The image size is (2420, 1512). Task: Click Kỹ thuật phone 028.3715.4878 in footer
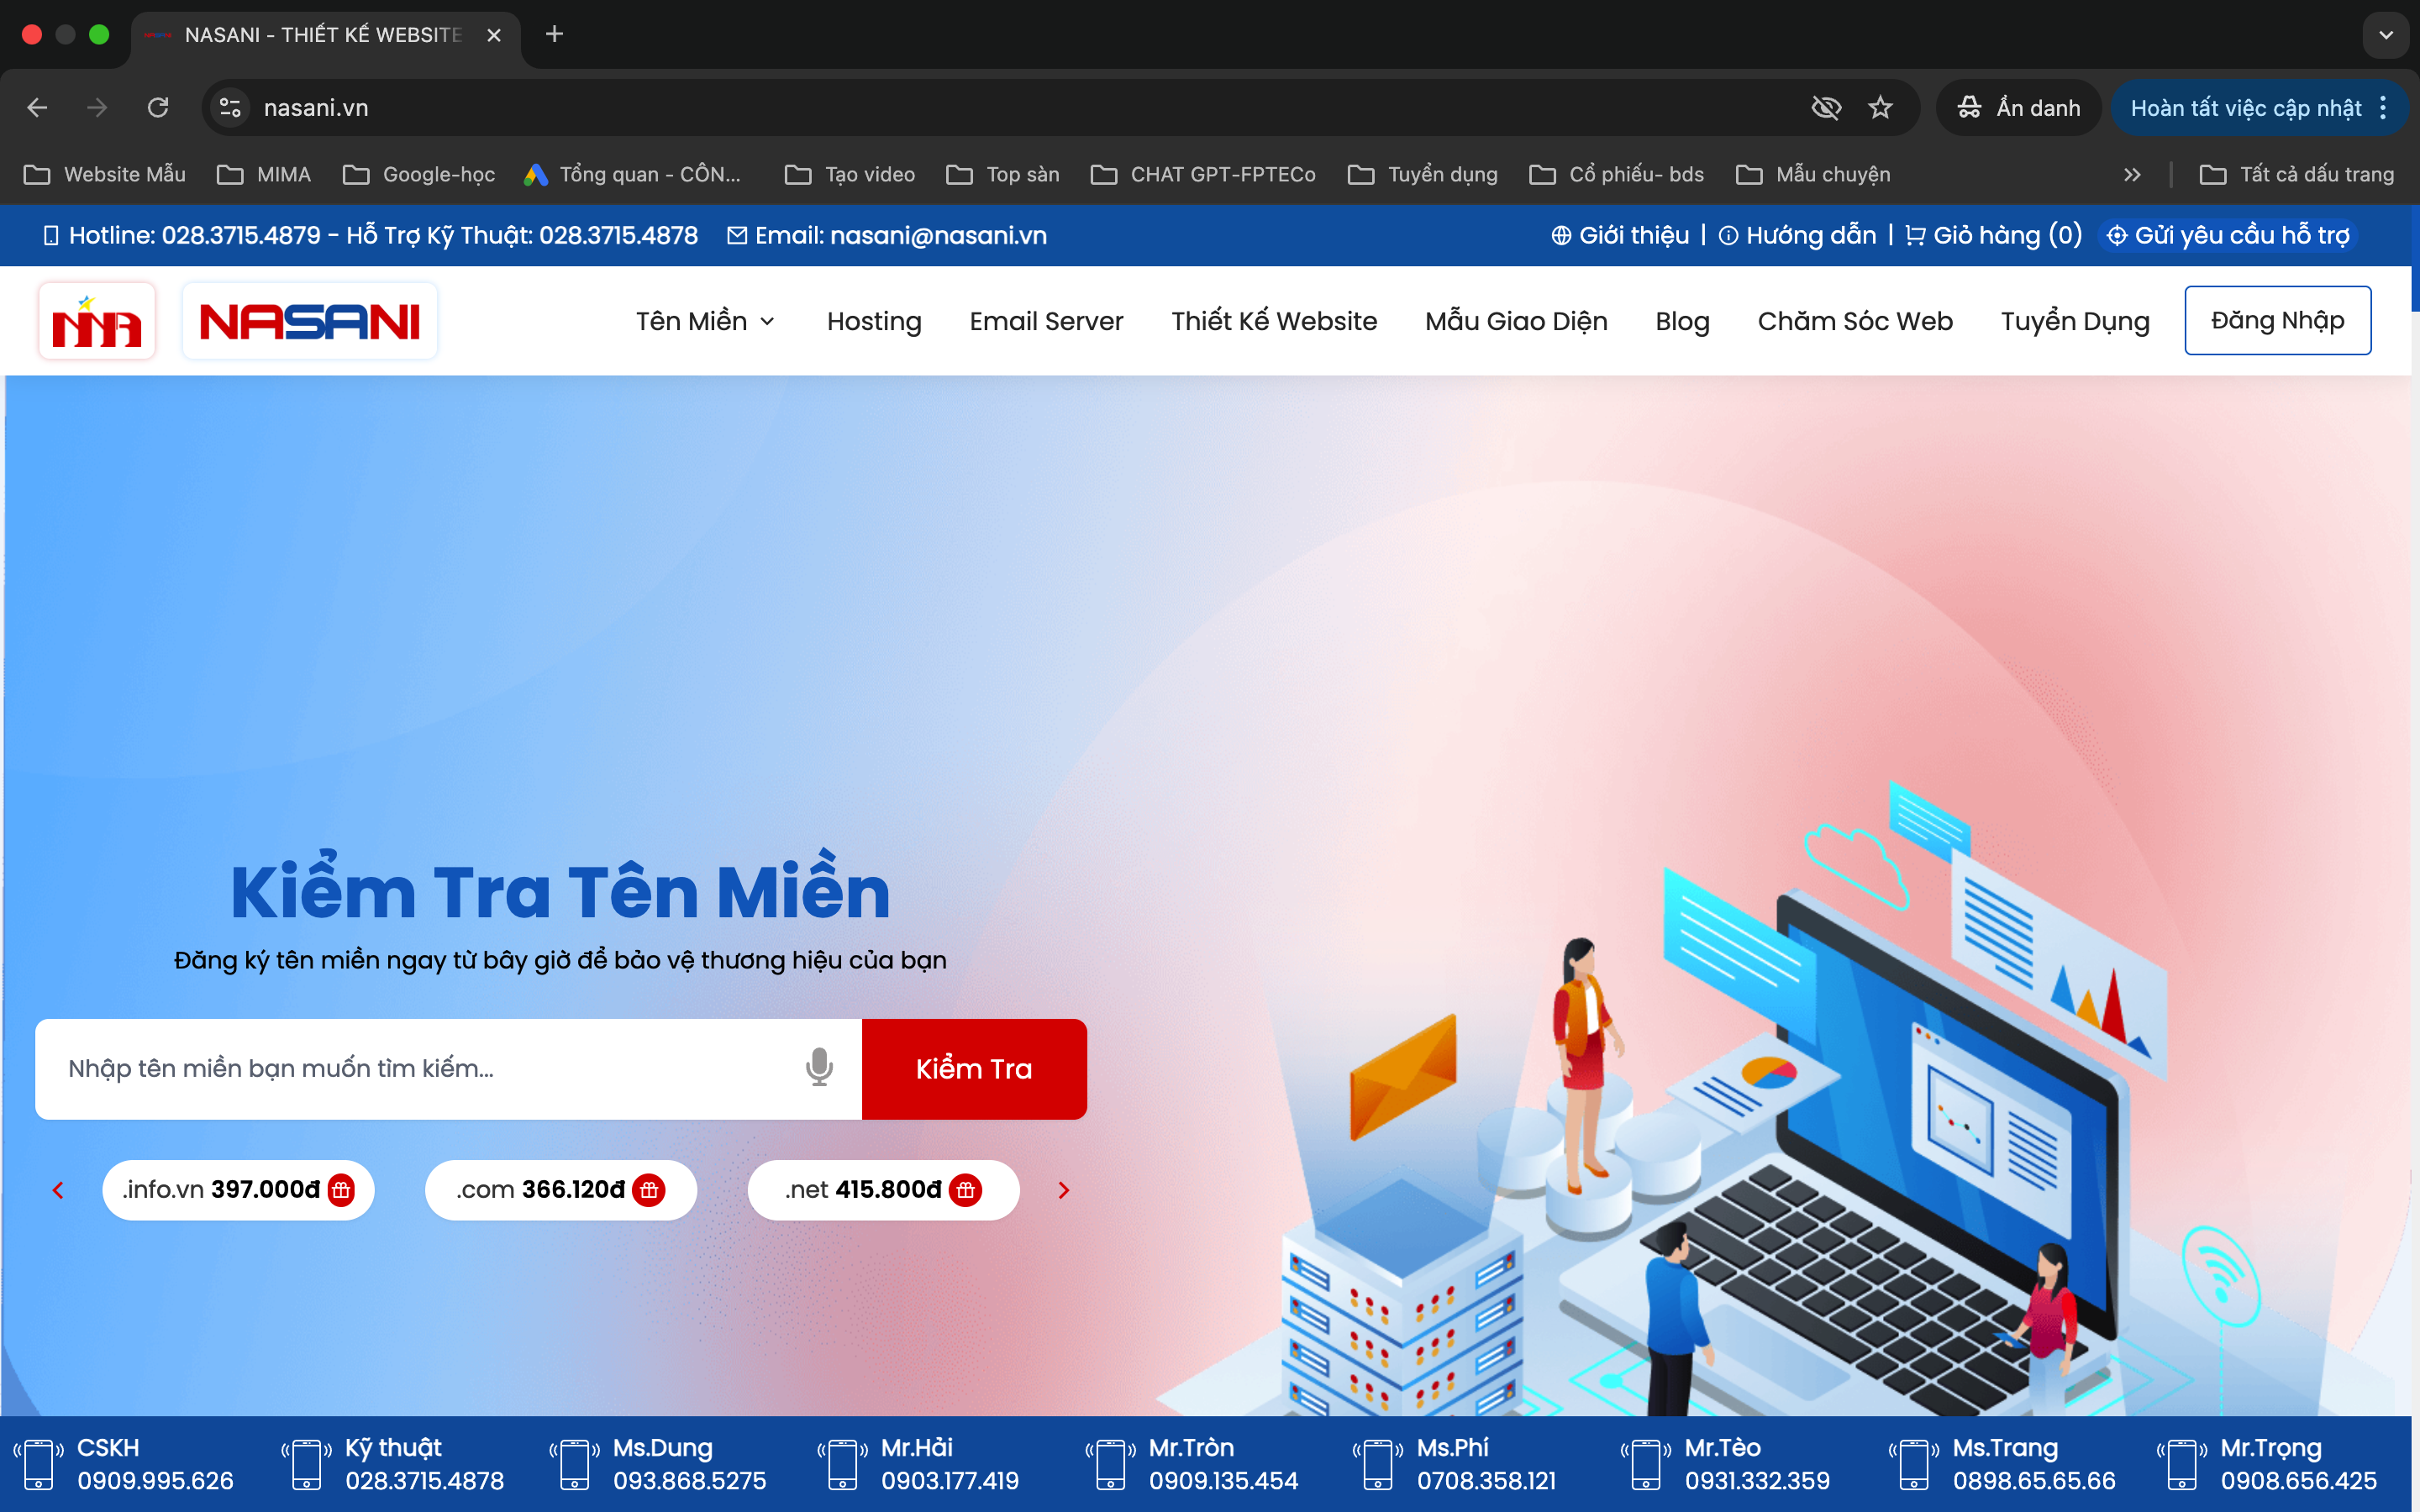click(425, 1481)
